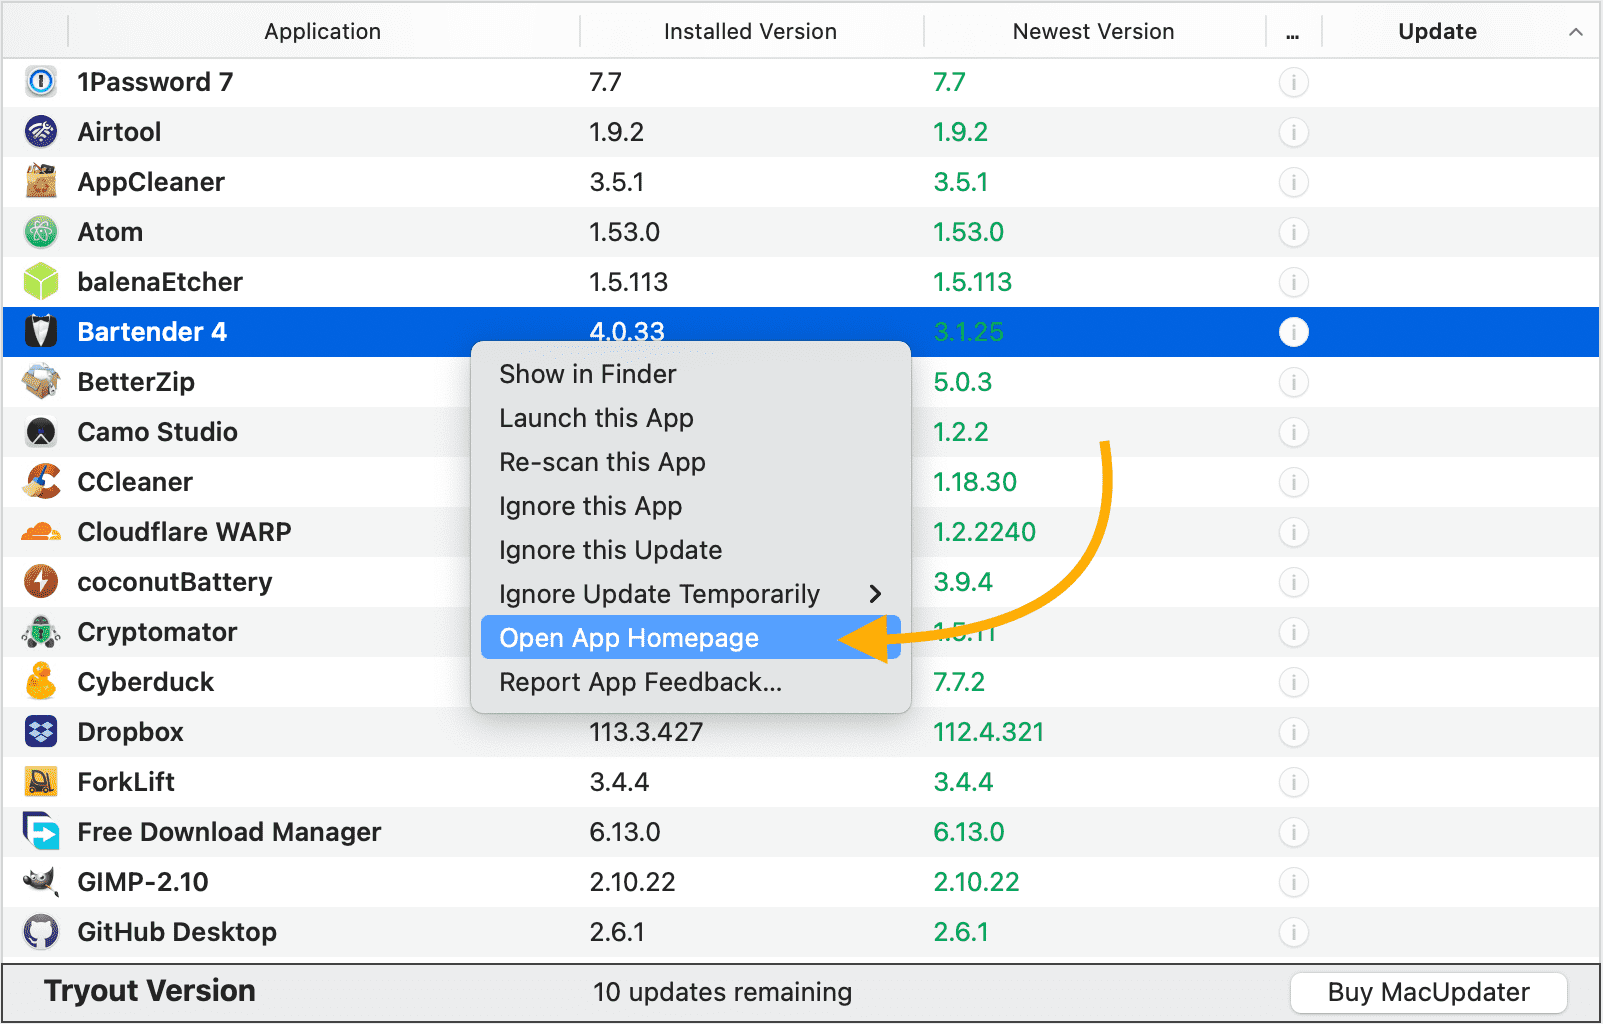Click the 1Password 7 app icon
Screen dimensions: 1603x1024
click(41, 82)
